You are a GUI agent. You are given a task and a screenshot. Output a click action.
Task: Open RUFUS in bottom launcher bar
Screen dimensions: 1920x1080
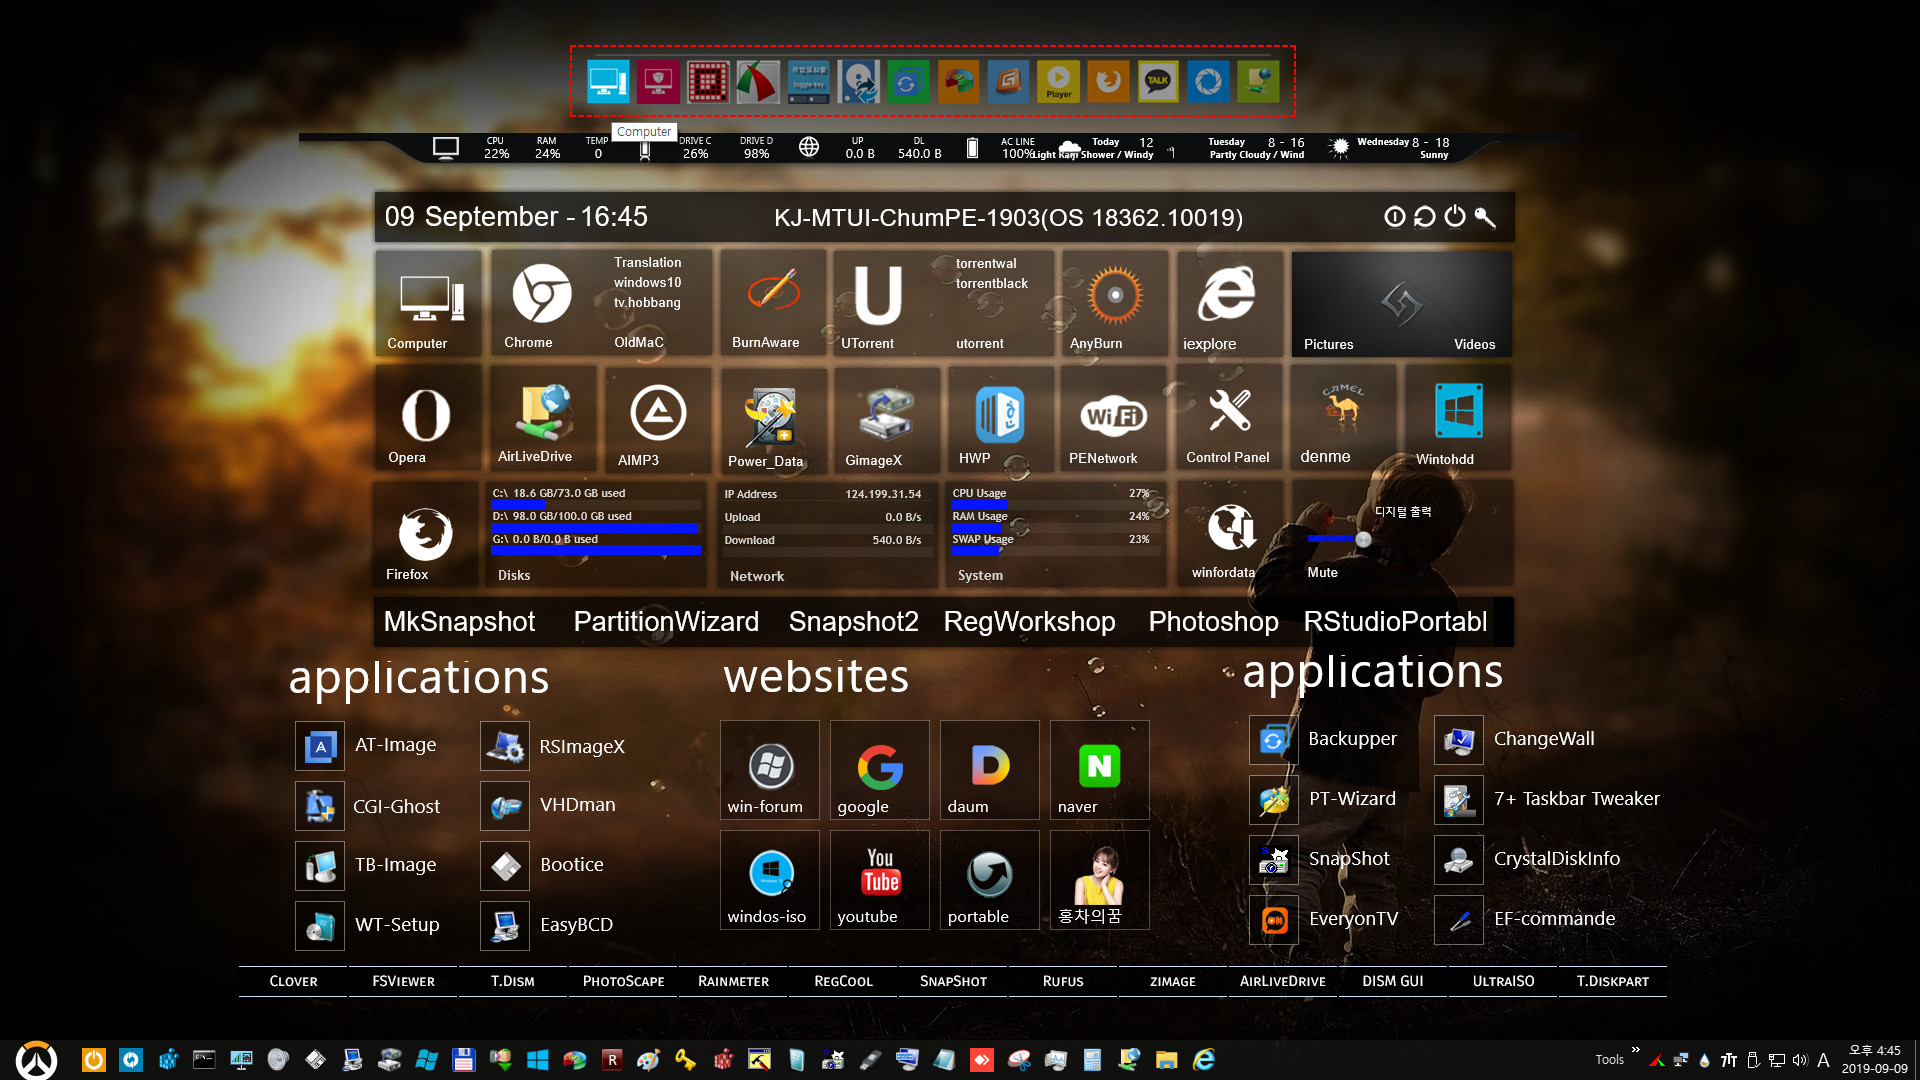tap(1063, 981)
